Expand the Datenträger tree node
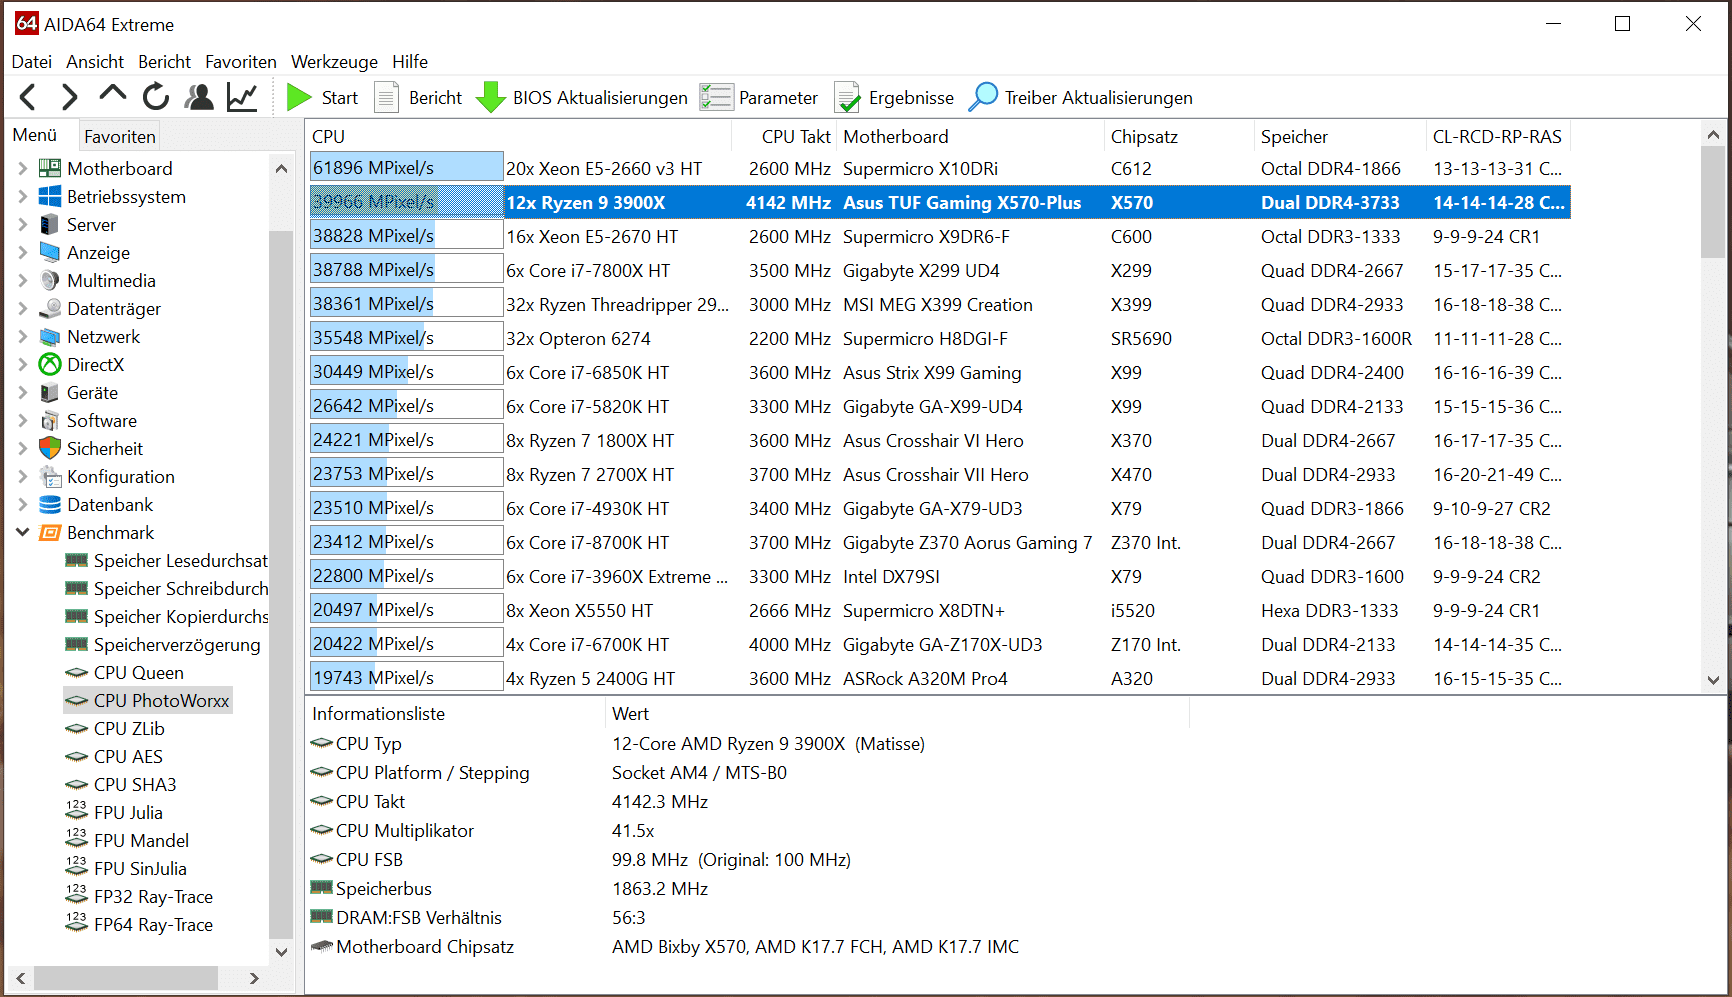Screen dimensions: 1732x997 pyautogui.click(x=22, y=308)
